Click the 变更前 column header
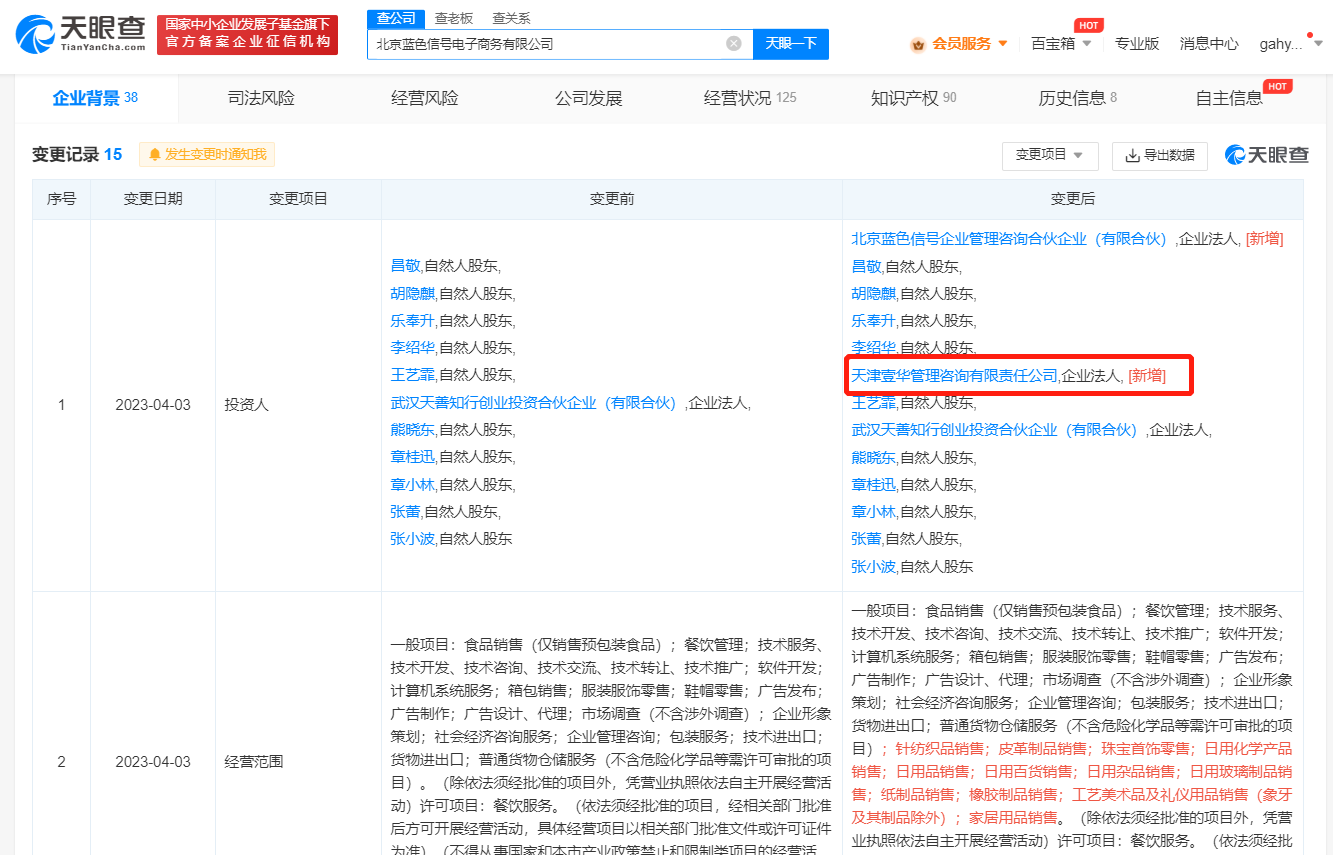The image size is (1333, 855). pyautogui.click(x=612, y=199)
